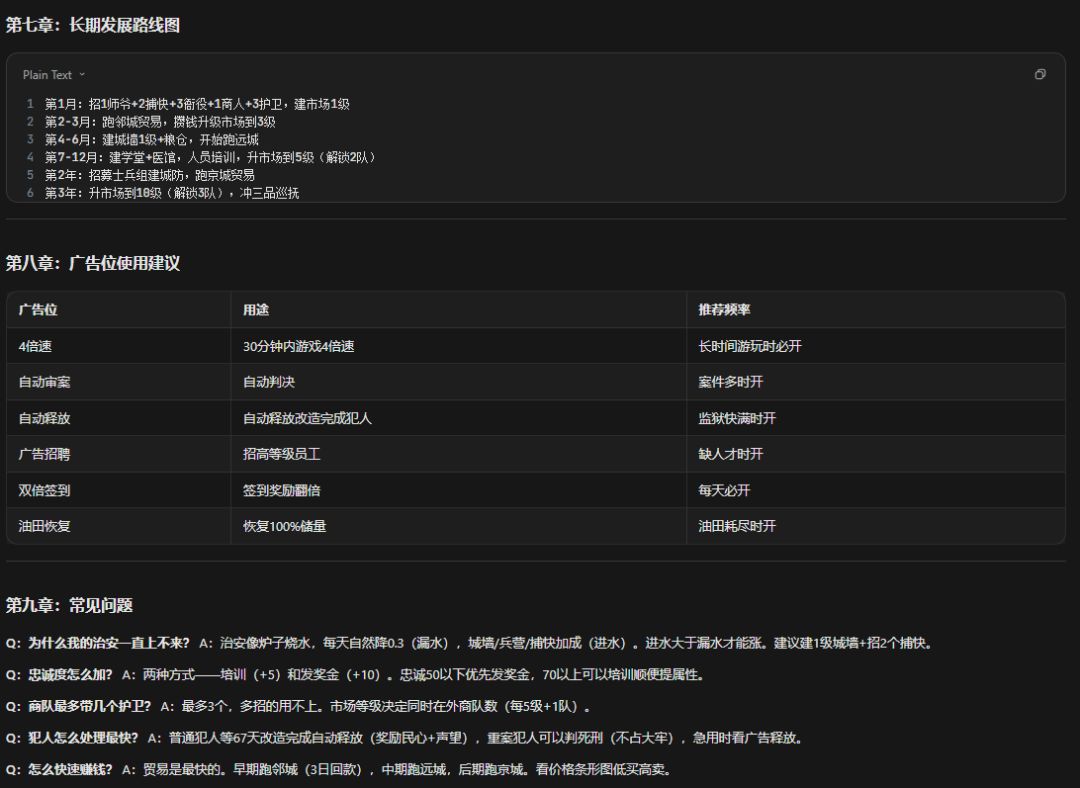Select code line starting with 第2年

coord(149,175)
